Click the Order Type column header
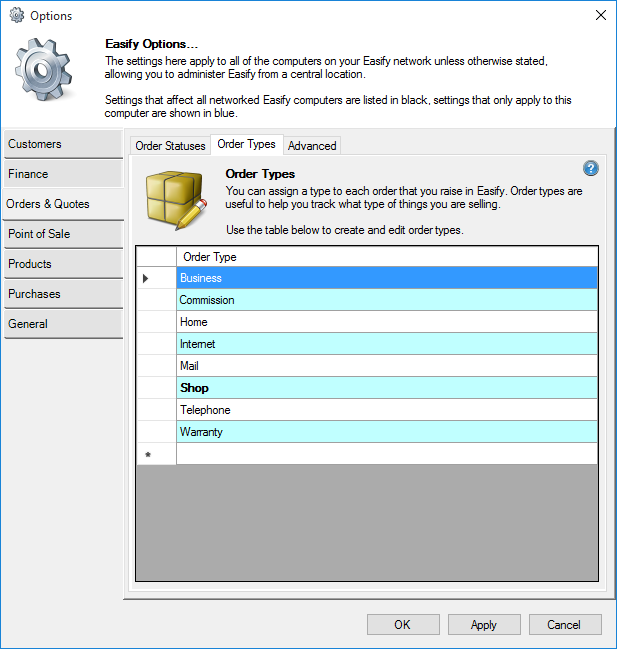This screenshot has height=649, width=617. (386, 257)
